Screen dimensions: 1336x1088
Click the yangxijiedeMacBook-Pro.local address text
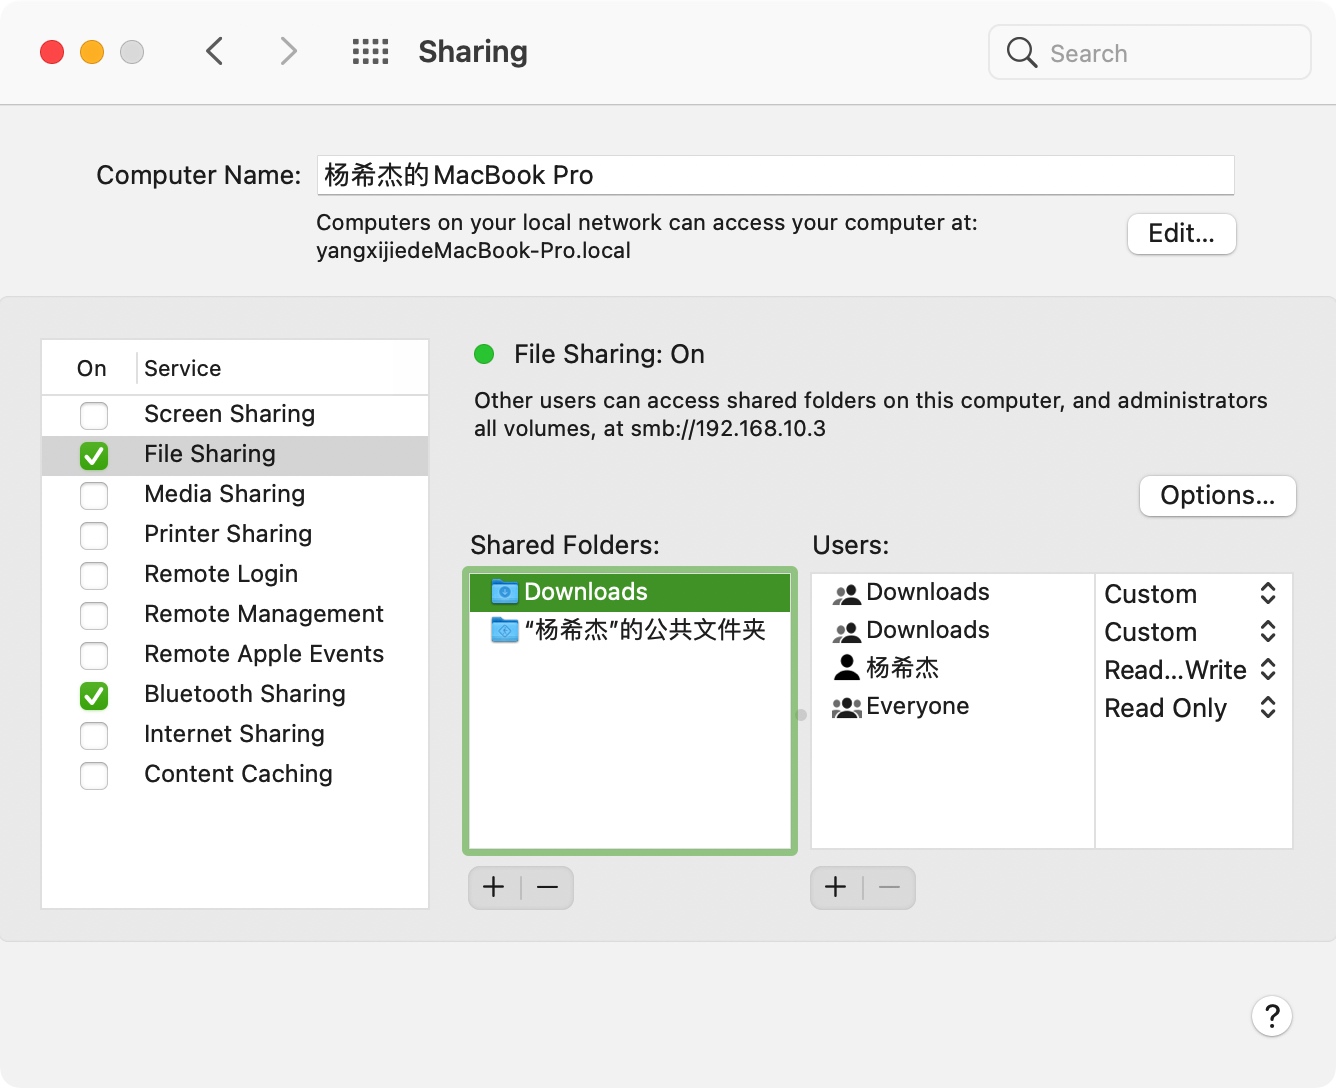tap(473, 250)
